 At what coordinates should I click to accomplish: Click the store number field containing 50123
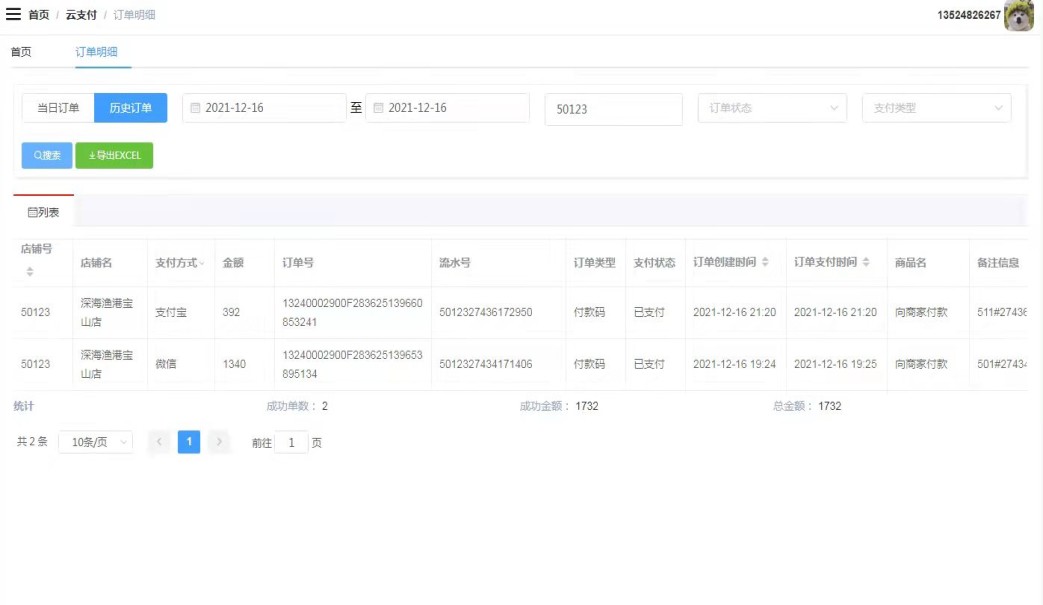tap(613, 109)
